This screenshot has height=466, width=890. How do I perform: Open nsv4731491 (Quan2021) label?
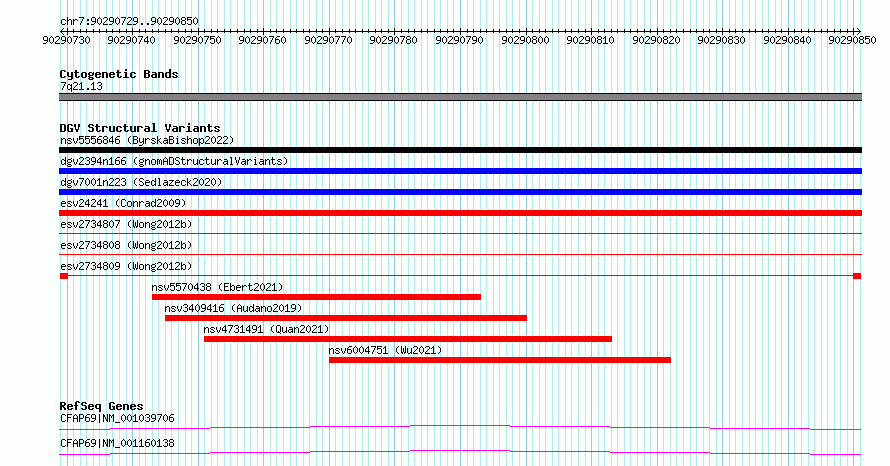(x=266, y=329)
